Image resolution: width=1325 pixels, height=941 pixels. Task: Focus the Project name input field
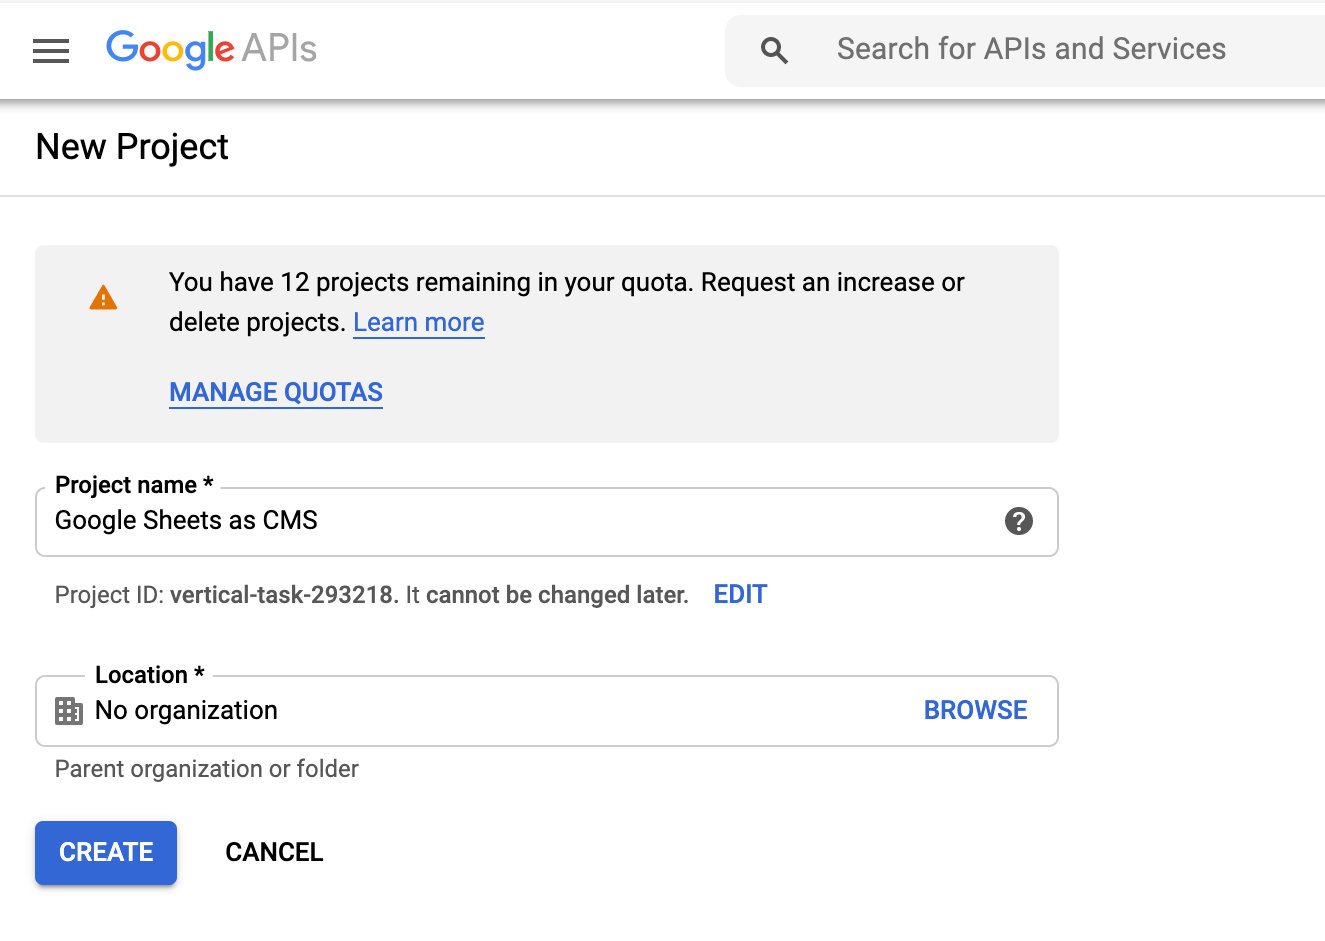click(400, 521)
